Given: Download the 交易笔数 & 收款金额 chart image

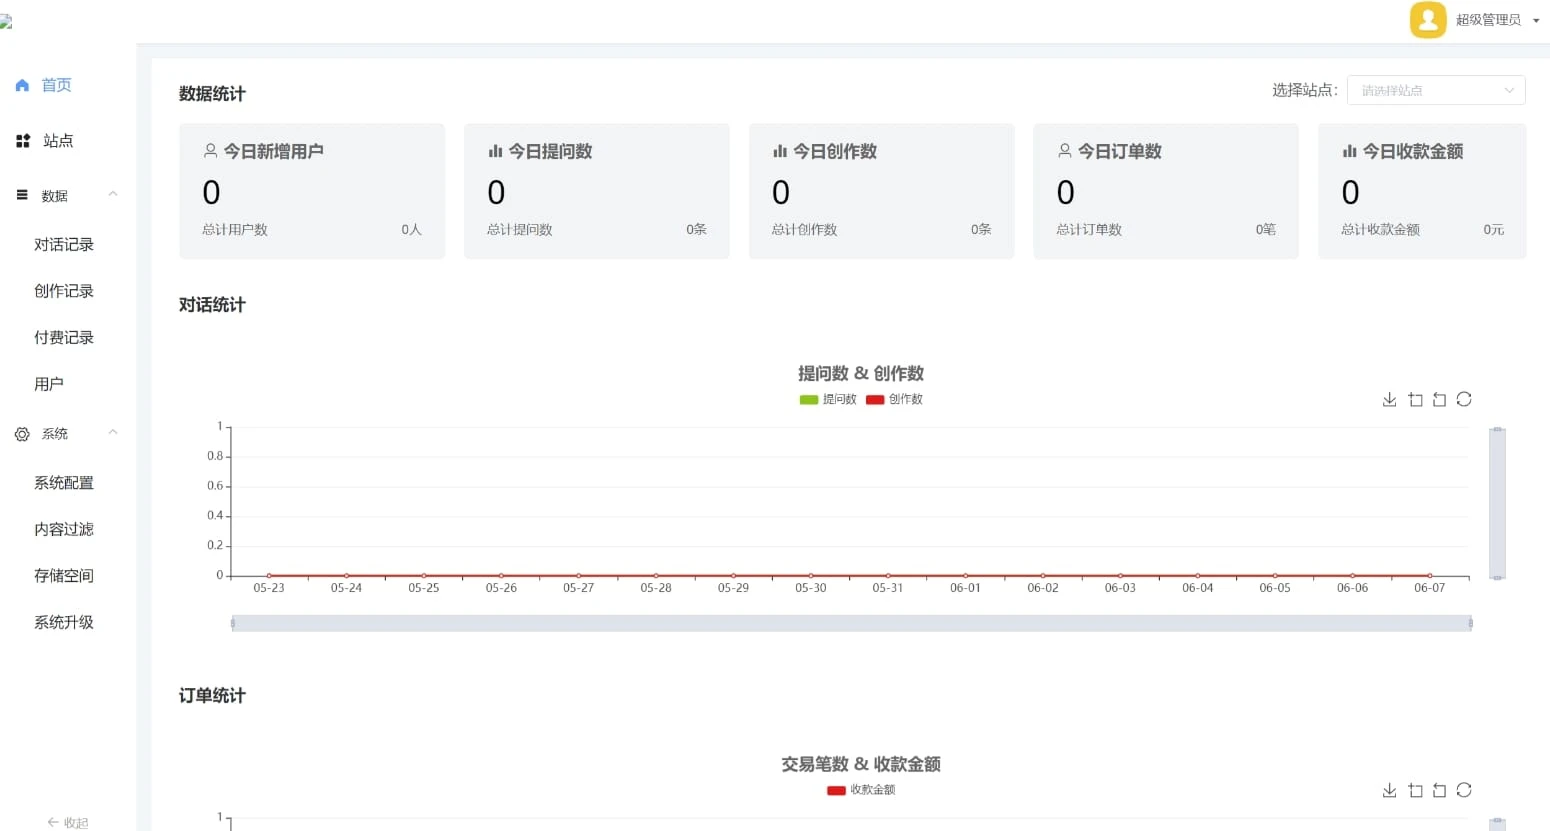Looking at the screenshot, I should tap(1389, 791).
